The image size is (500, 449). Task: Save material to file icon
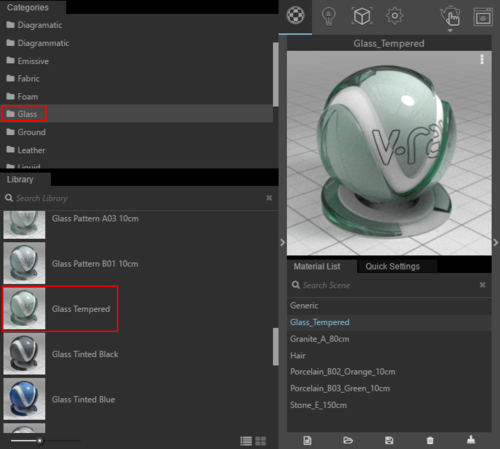(x=389, y=441)
